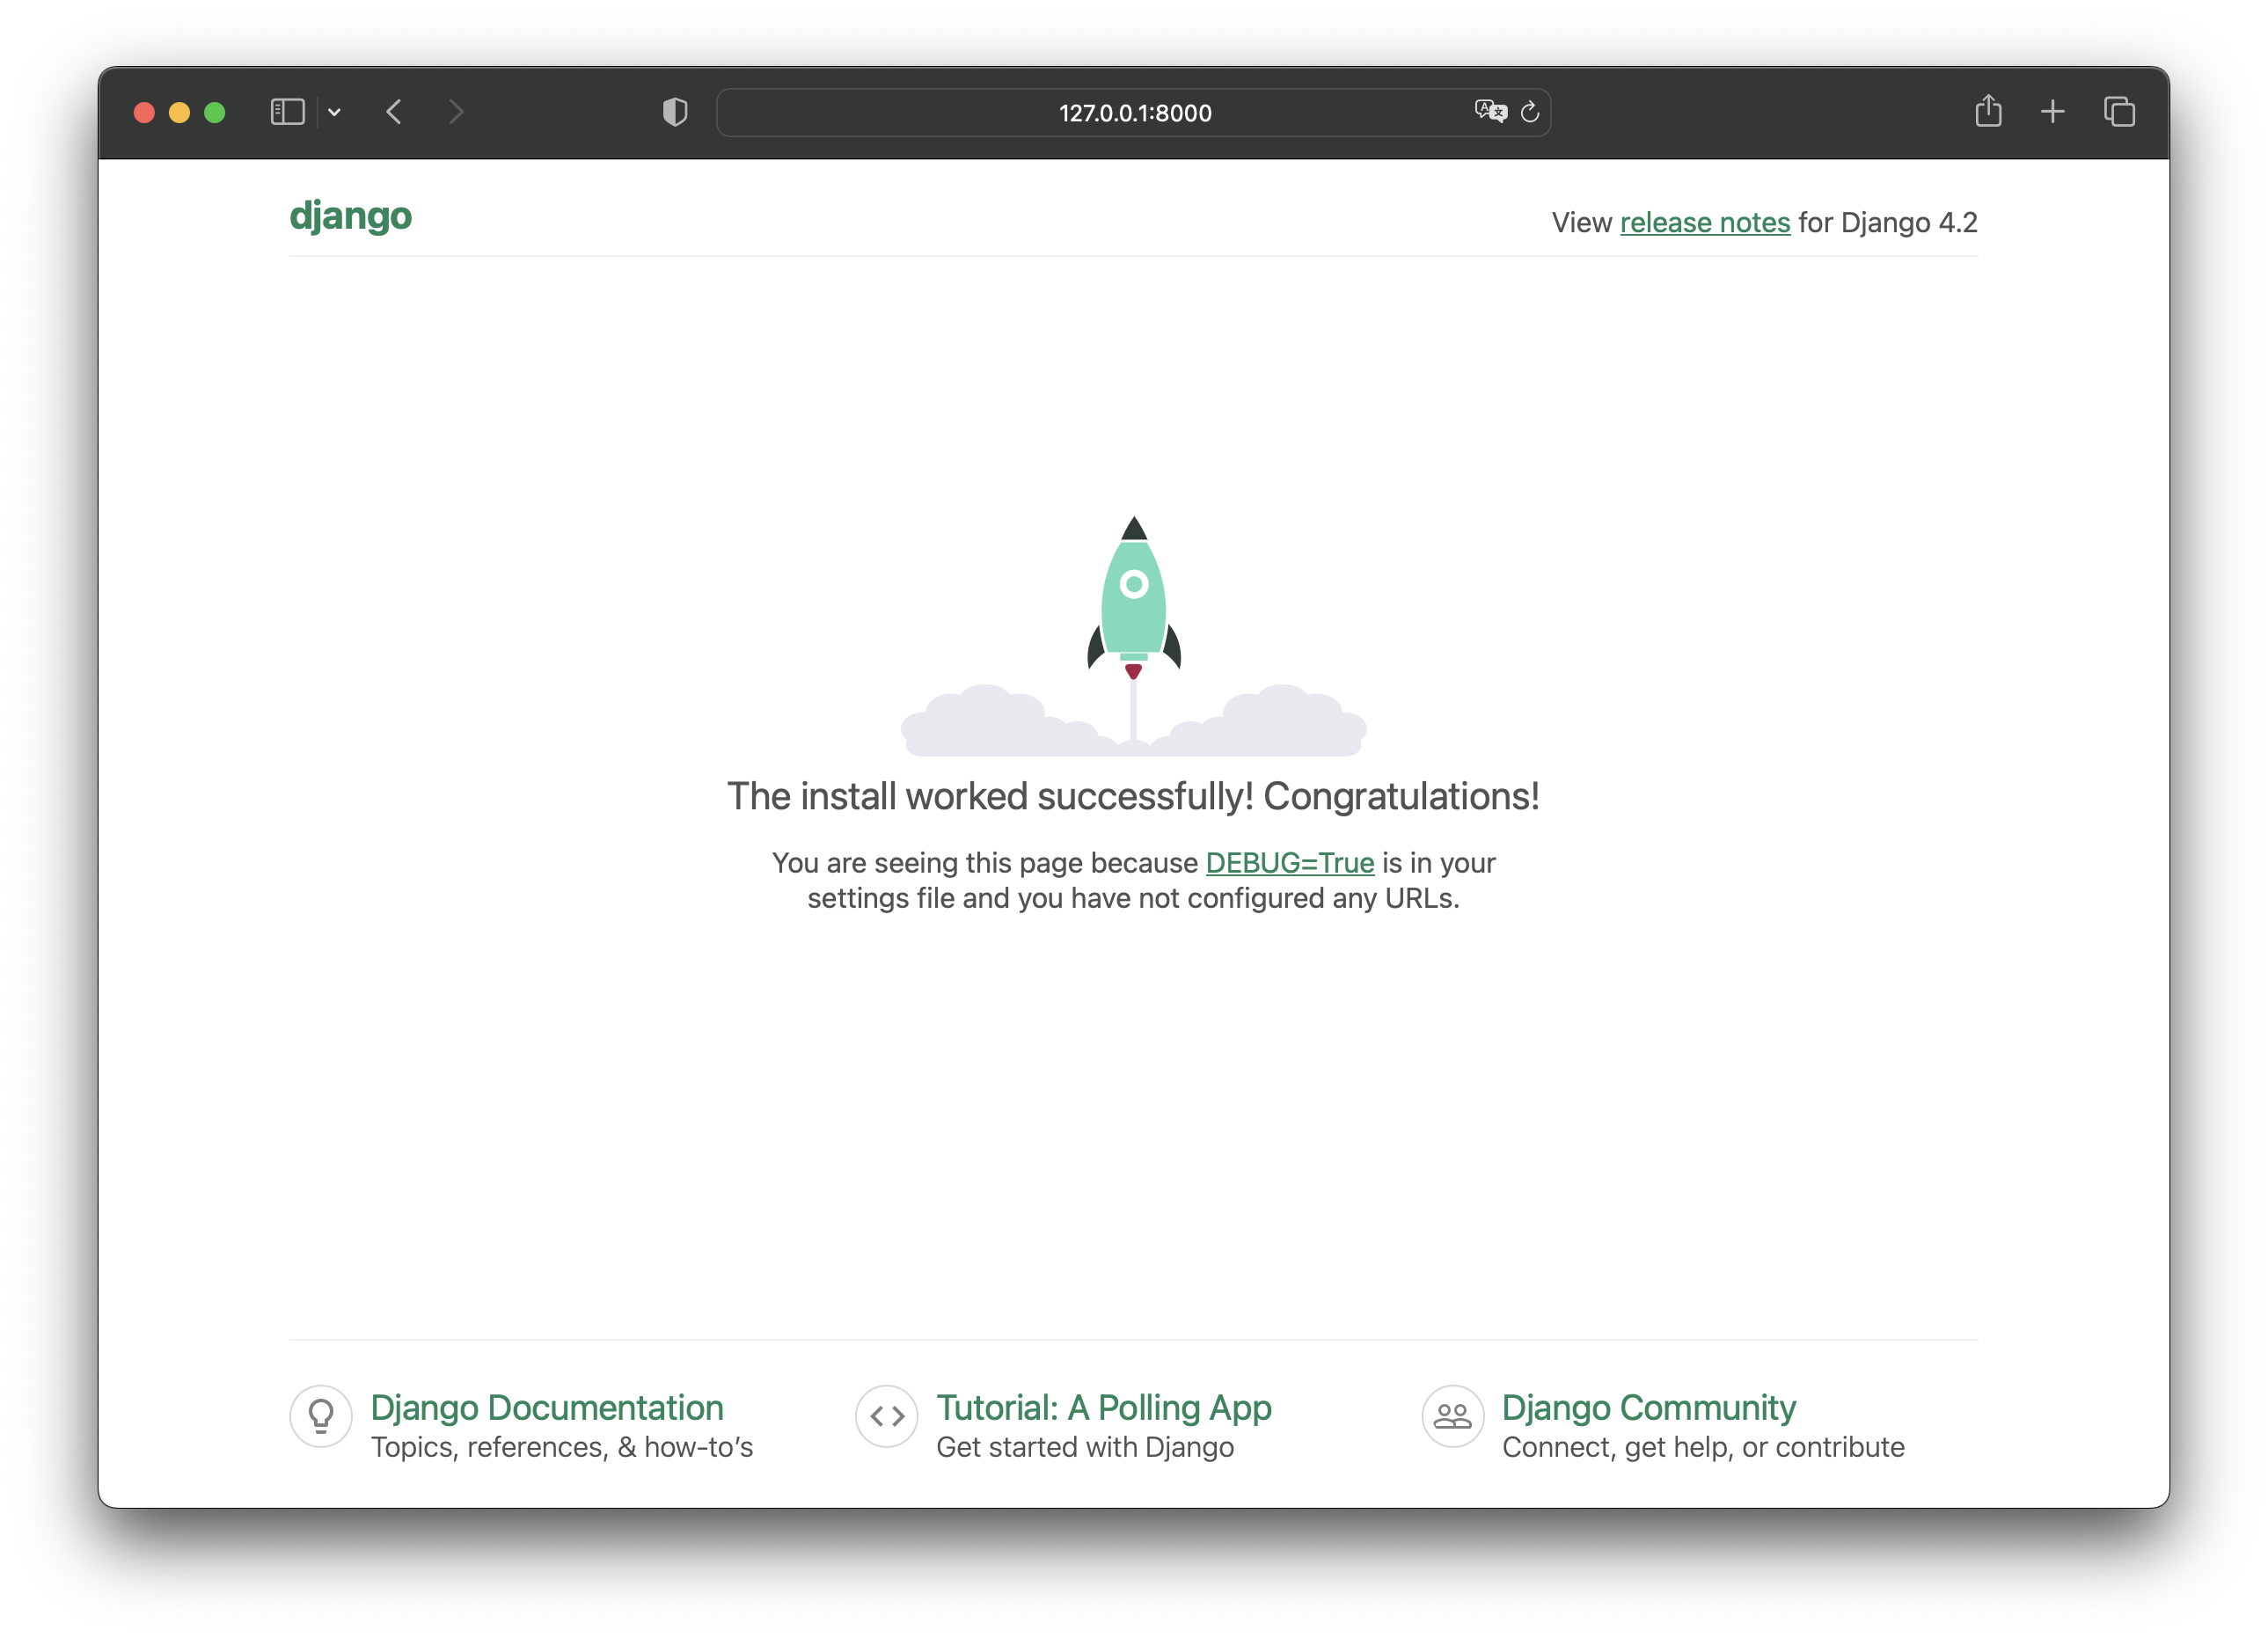The height and width of the screenshot is (1638, 2268).
Task: Minimize the window with yellow button
Action: pyautogui.click(x=179, y=113)
